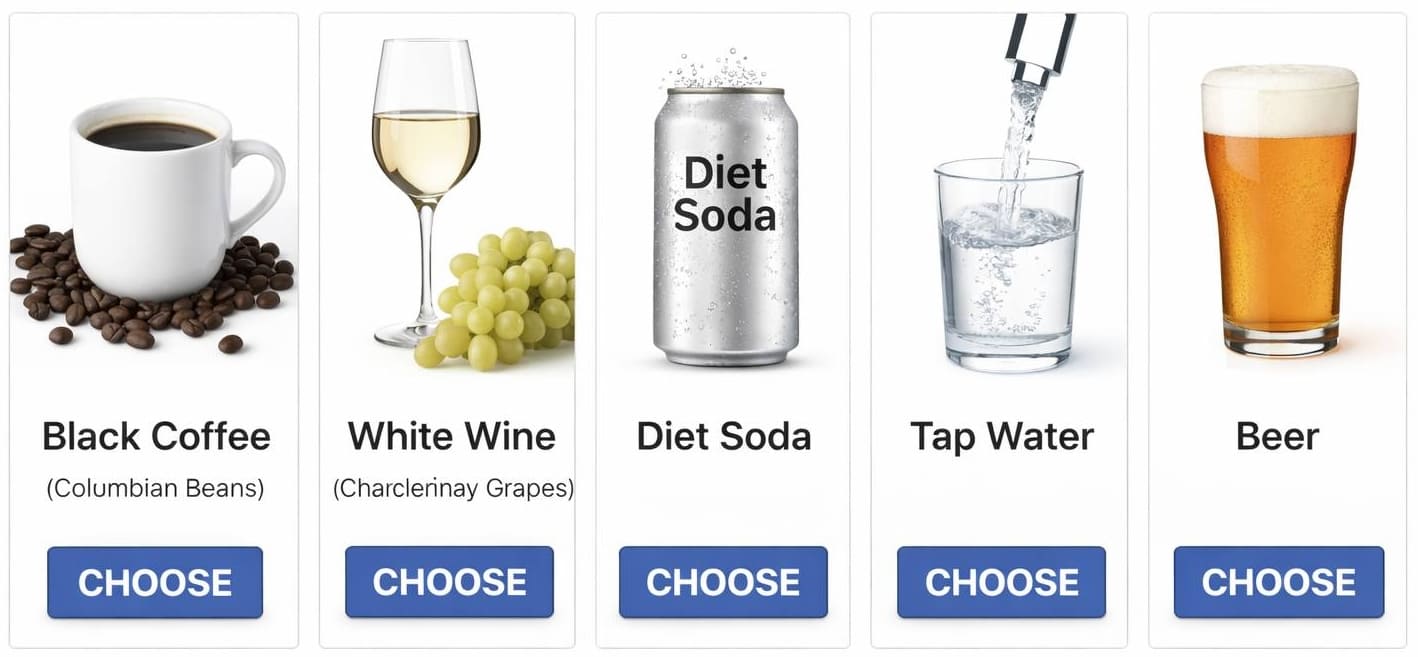Screen dimensions: 1418x657
Task: Hit the CHOOSE button for Tap Water
Action: click(1001, 582)
